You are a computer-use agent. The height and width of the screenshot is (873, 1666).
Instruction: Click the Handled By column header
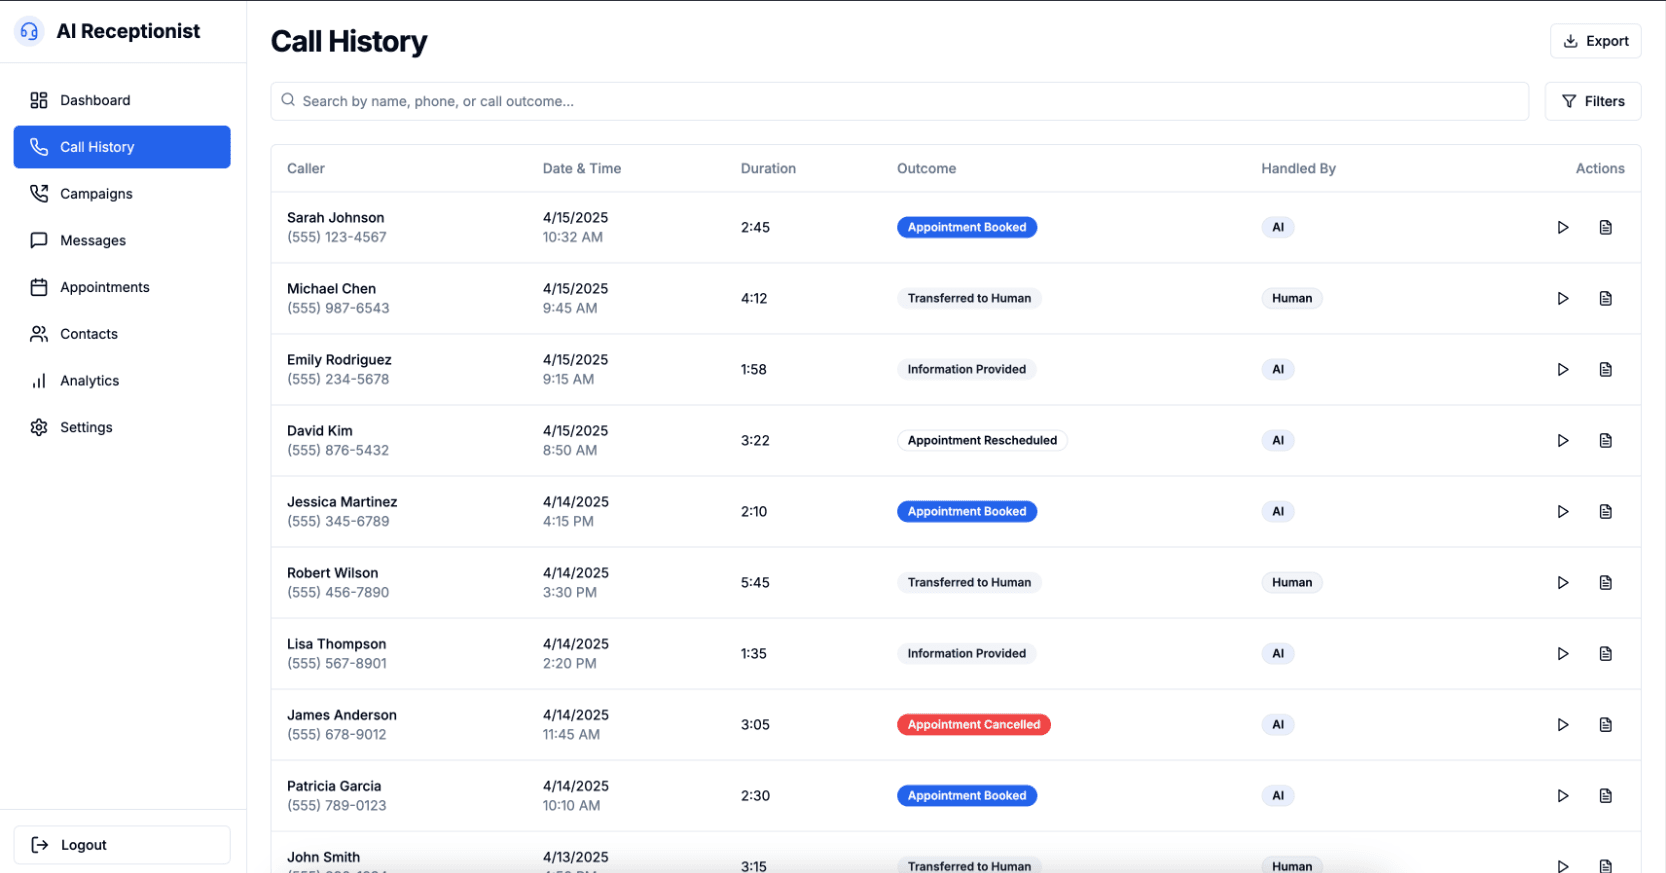[x=1298, y=169]
